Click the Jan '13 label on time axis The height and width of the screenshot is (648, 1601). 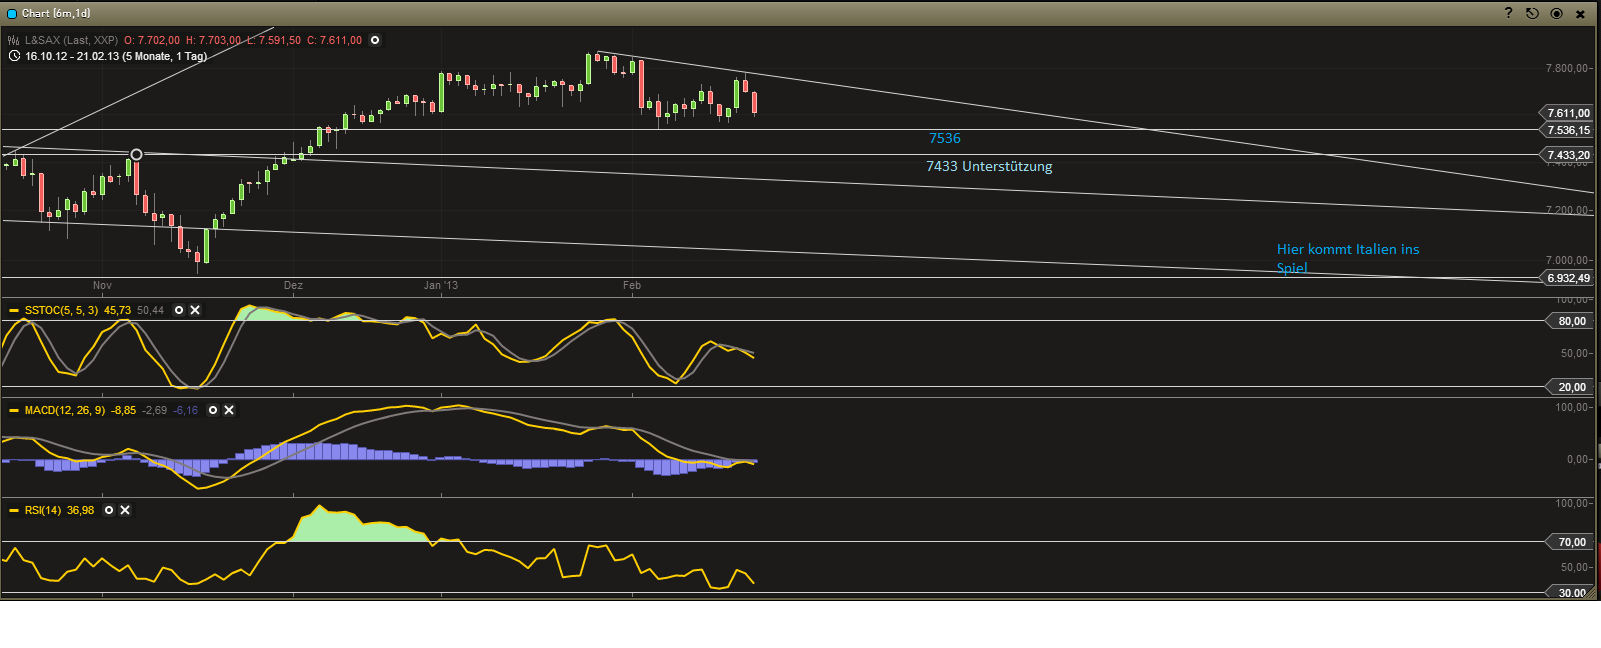(x=441, y=285)
